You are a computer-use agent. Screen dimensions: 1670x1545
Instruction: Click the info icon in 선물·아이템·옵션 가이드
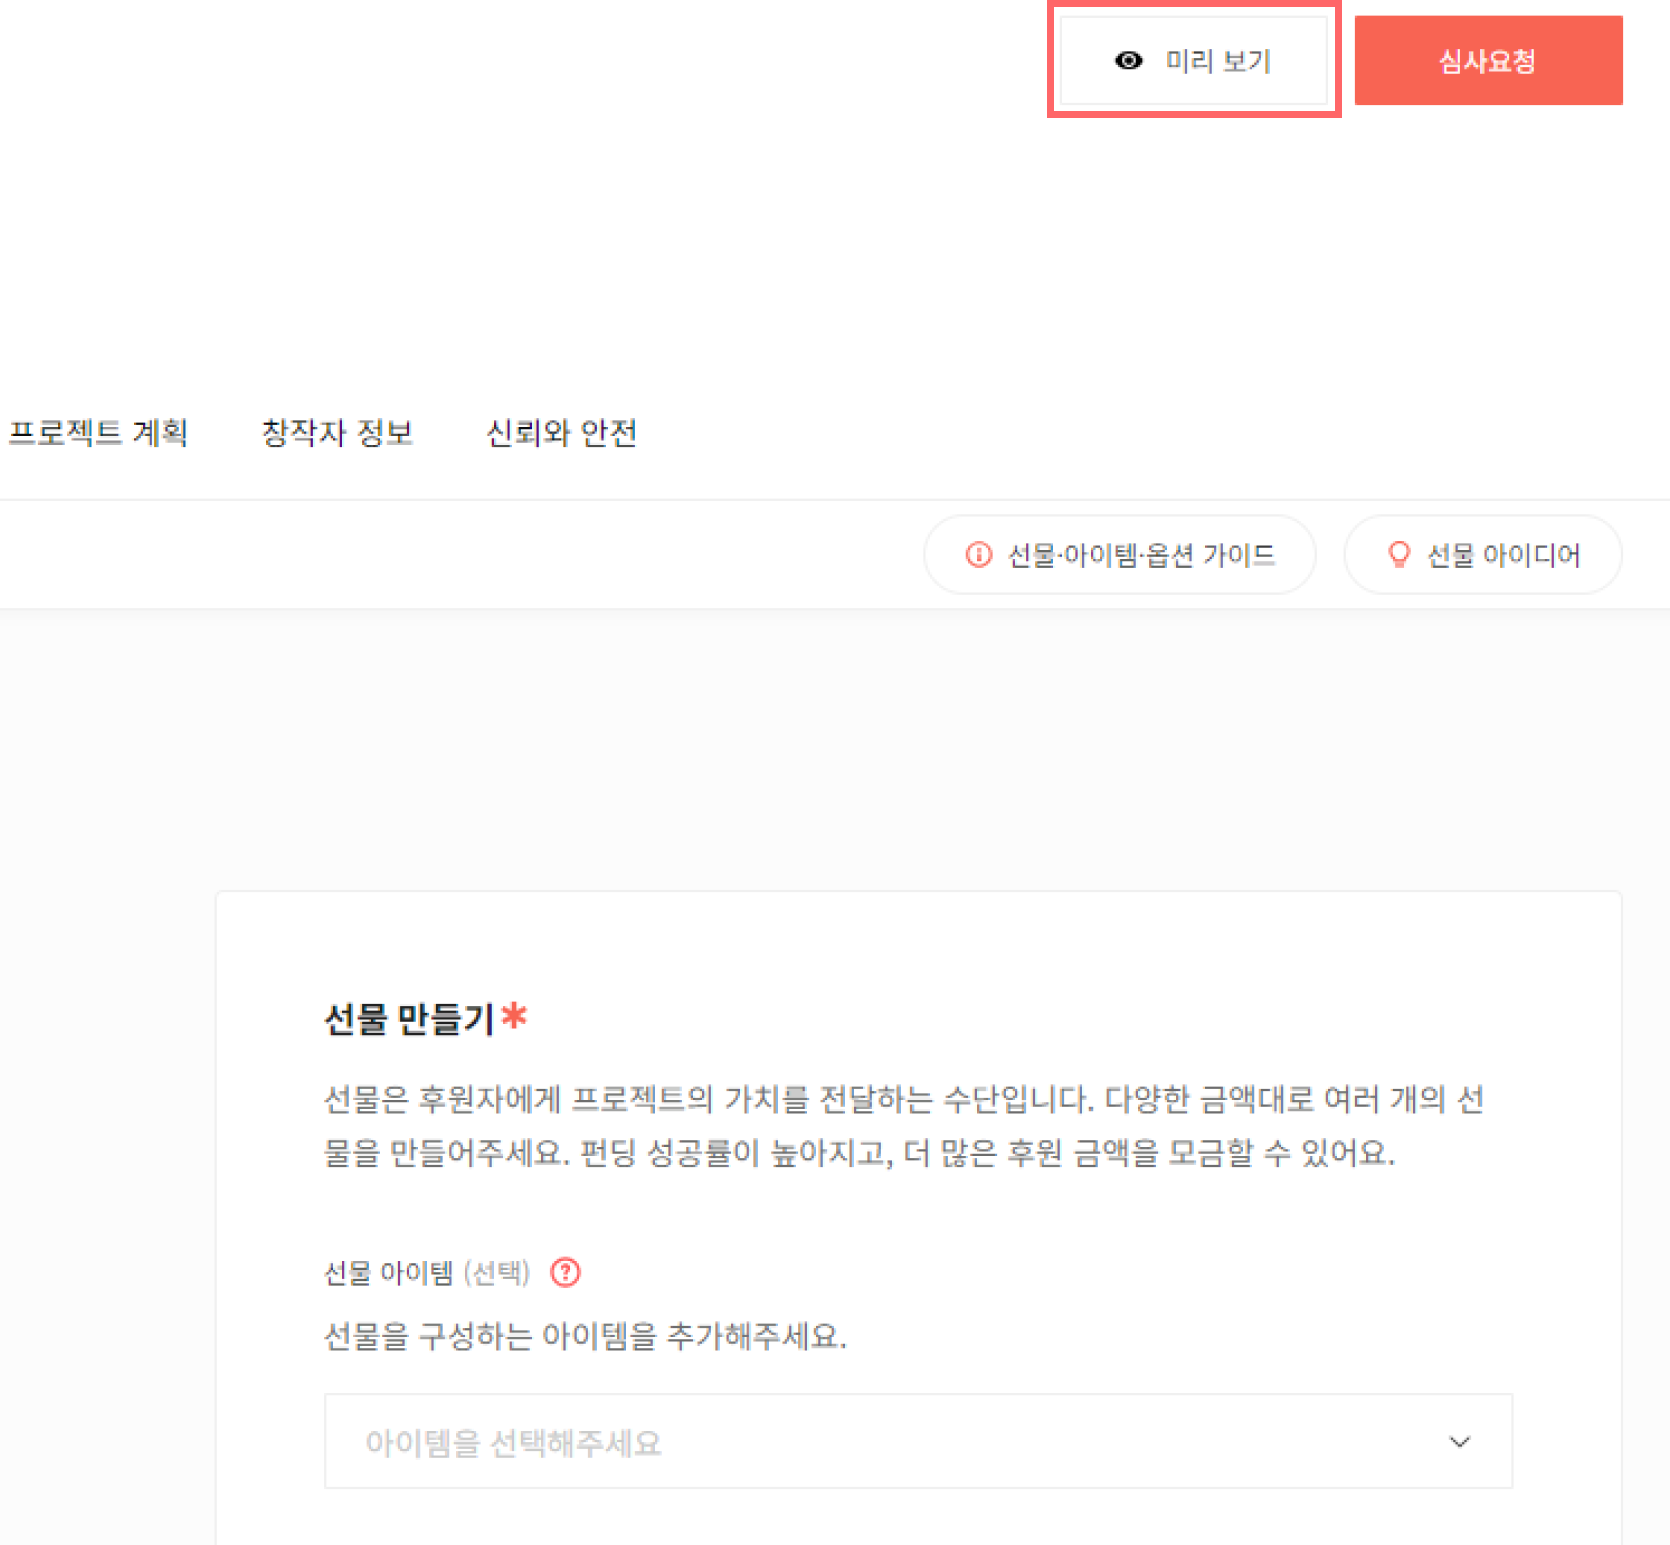pyautogui.click(x=979, y=554)
